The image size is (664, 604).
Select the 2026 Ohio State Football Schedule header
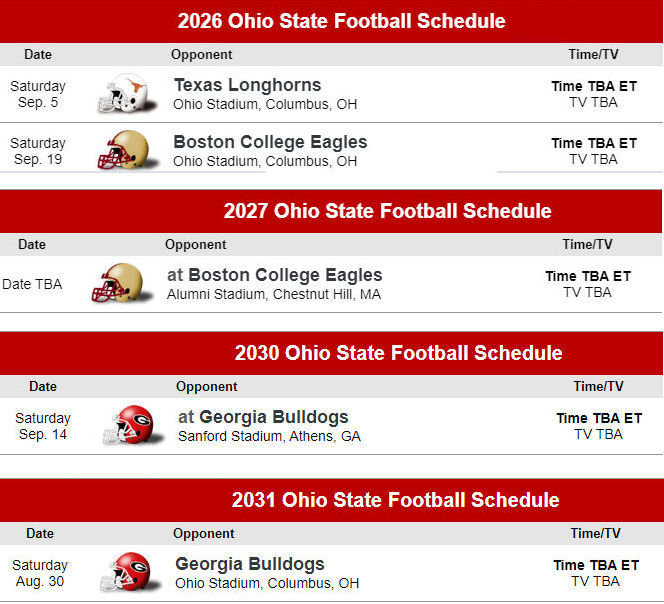click(x=341, y=21)
